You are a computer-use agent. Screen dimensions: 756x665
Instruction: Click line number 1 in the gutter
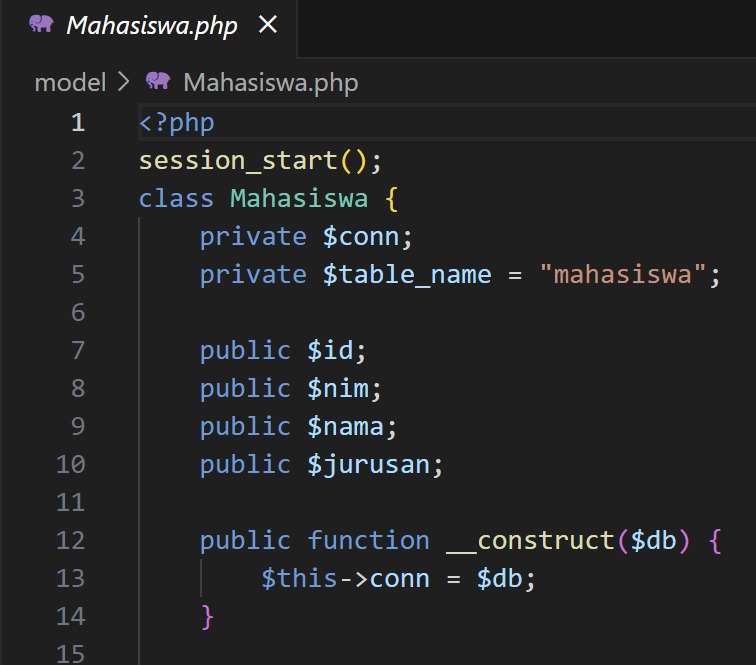pyautogui.click(x=77, y=123)
